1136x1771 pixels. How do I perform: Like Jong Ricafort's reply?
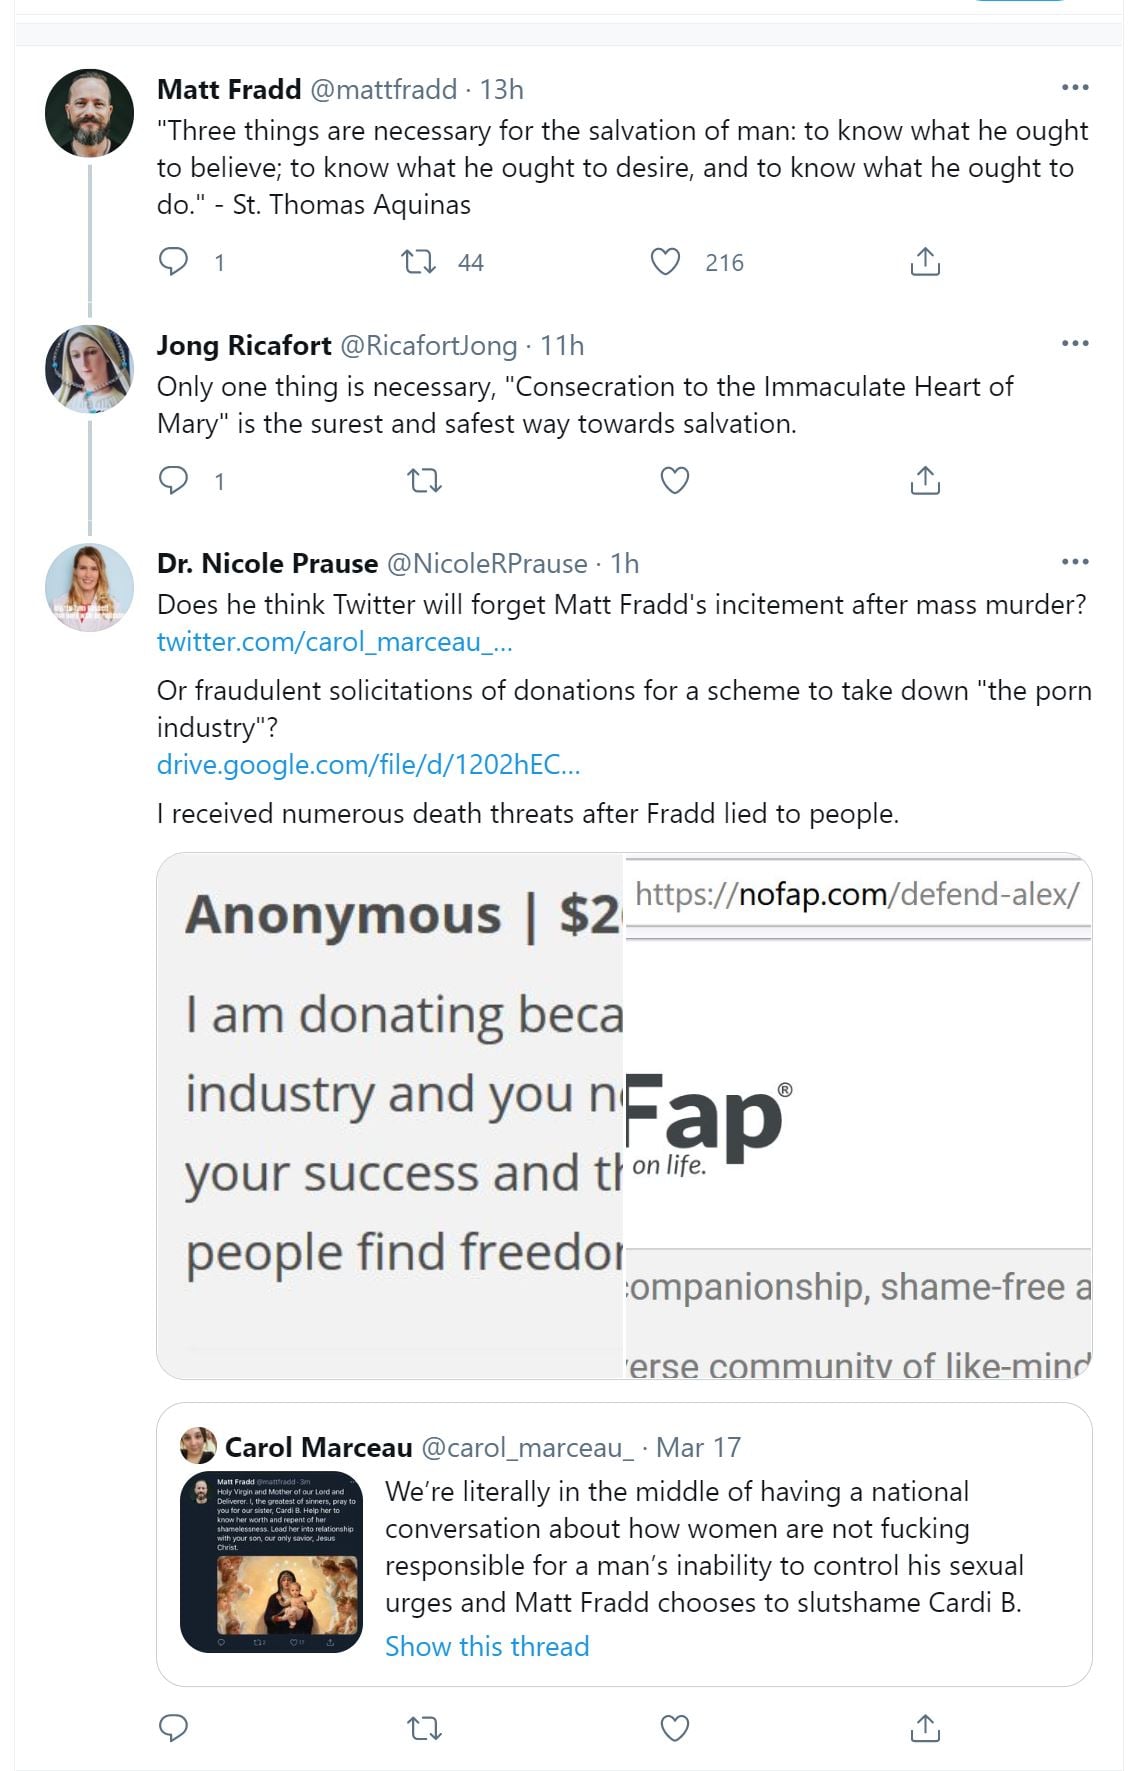tap(675, 481)
